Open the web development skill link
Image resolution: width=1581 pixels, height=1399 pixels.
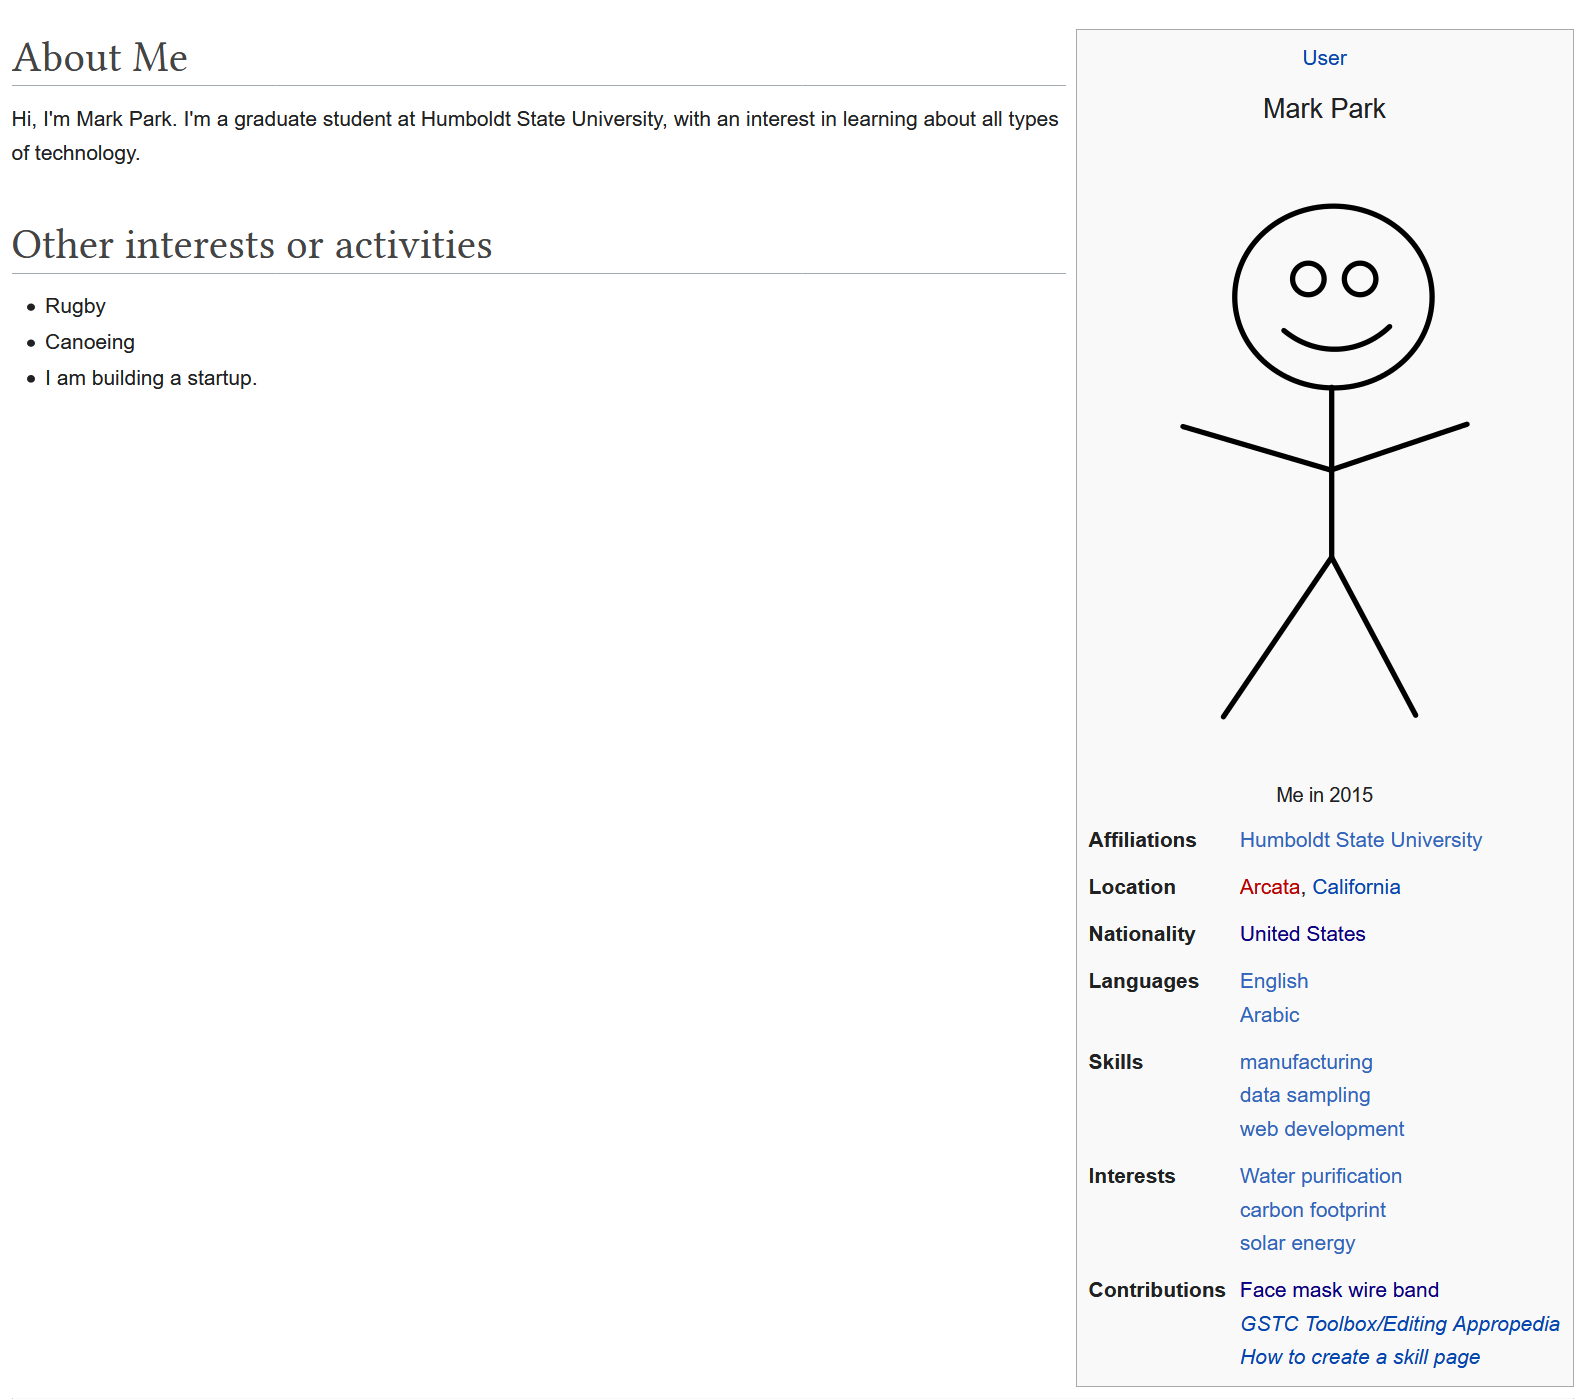[x=1321, y=1129]
